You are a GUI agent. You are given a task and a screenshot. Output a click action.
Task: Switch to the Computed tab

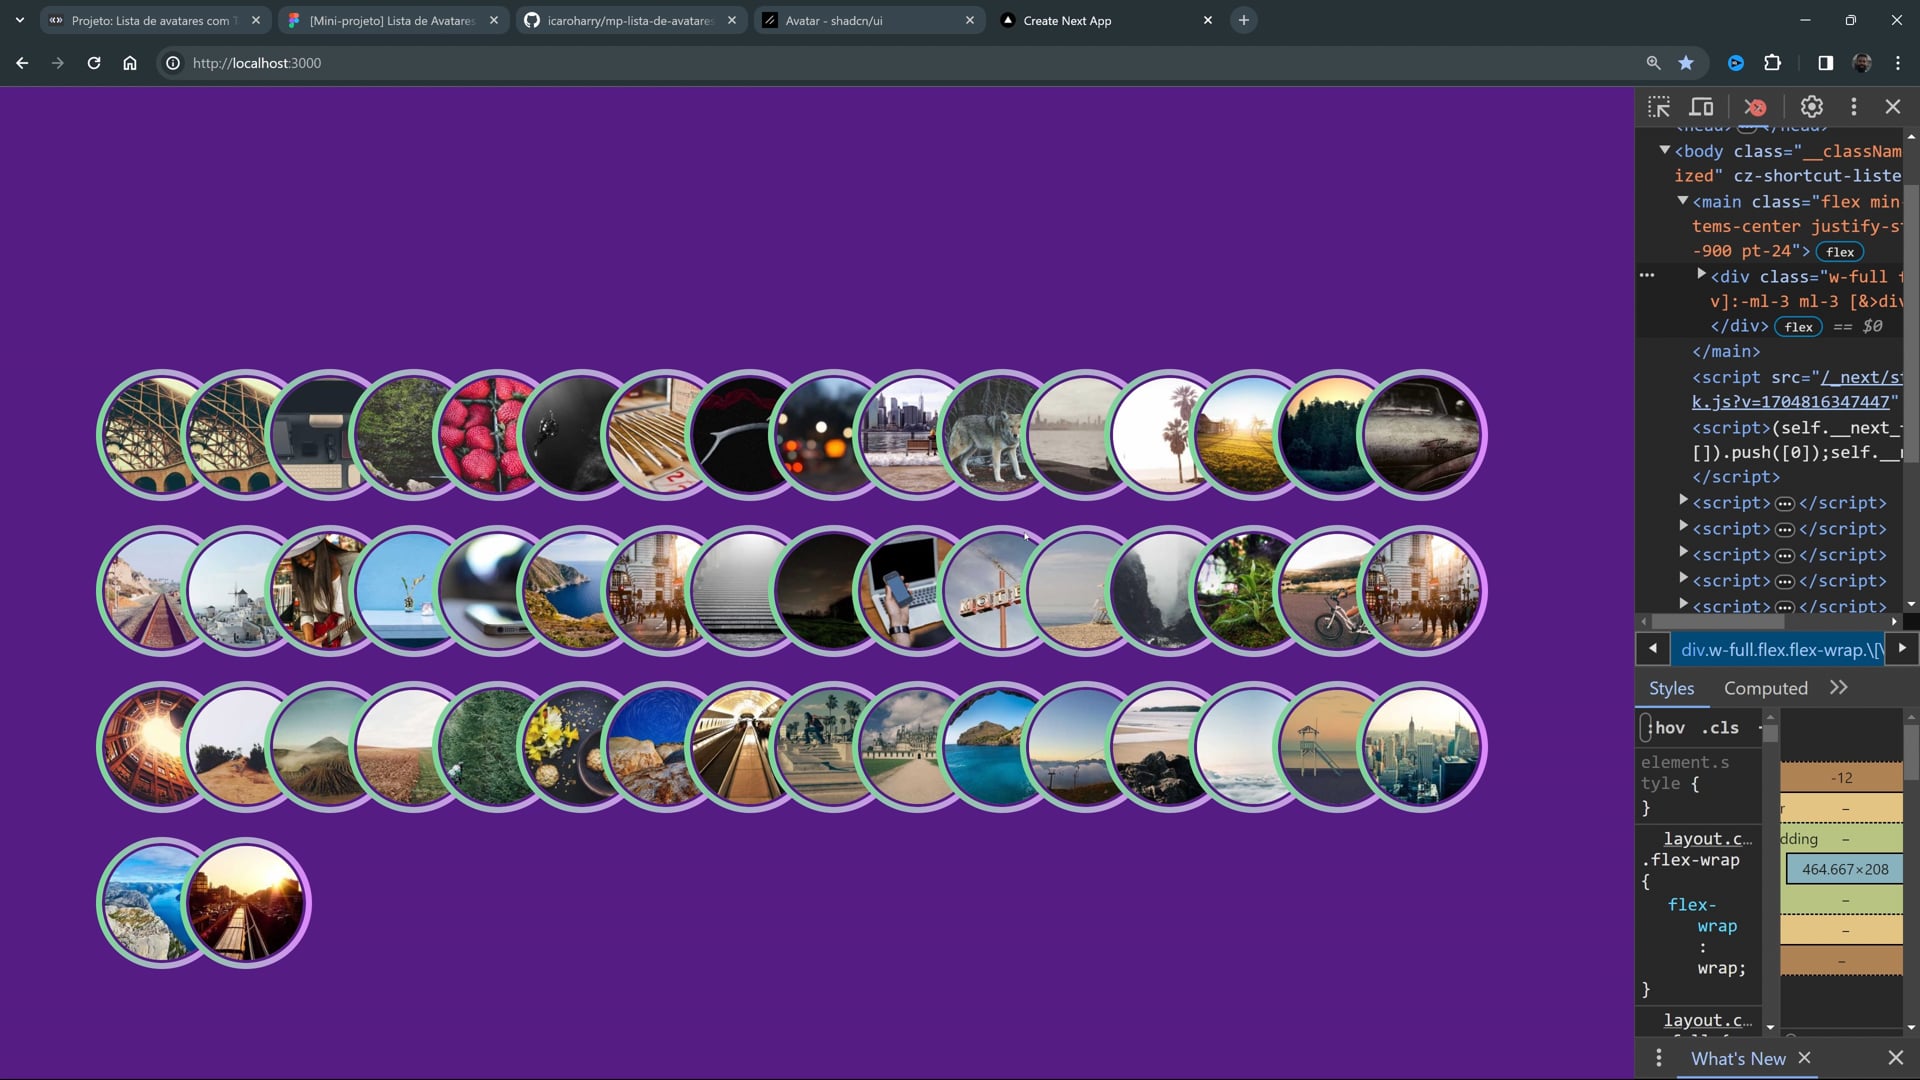coord(1765,688)
